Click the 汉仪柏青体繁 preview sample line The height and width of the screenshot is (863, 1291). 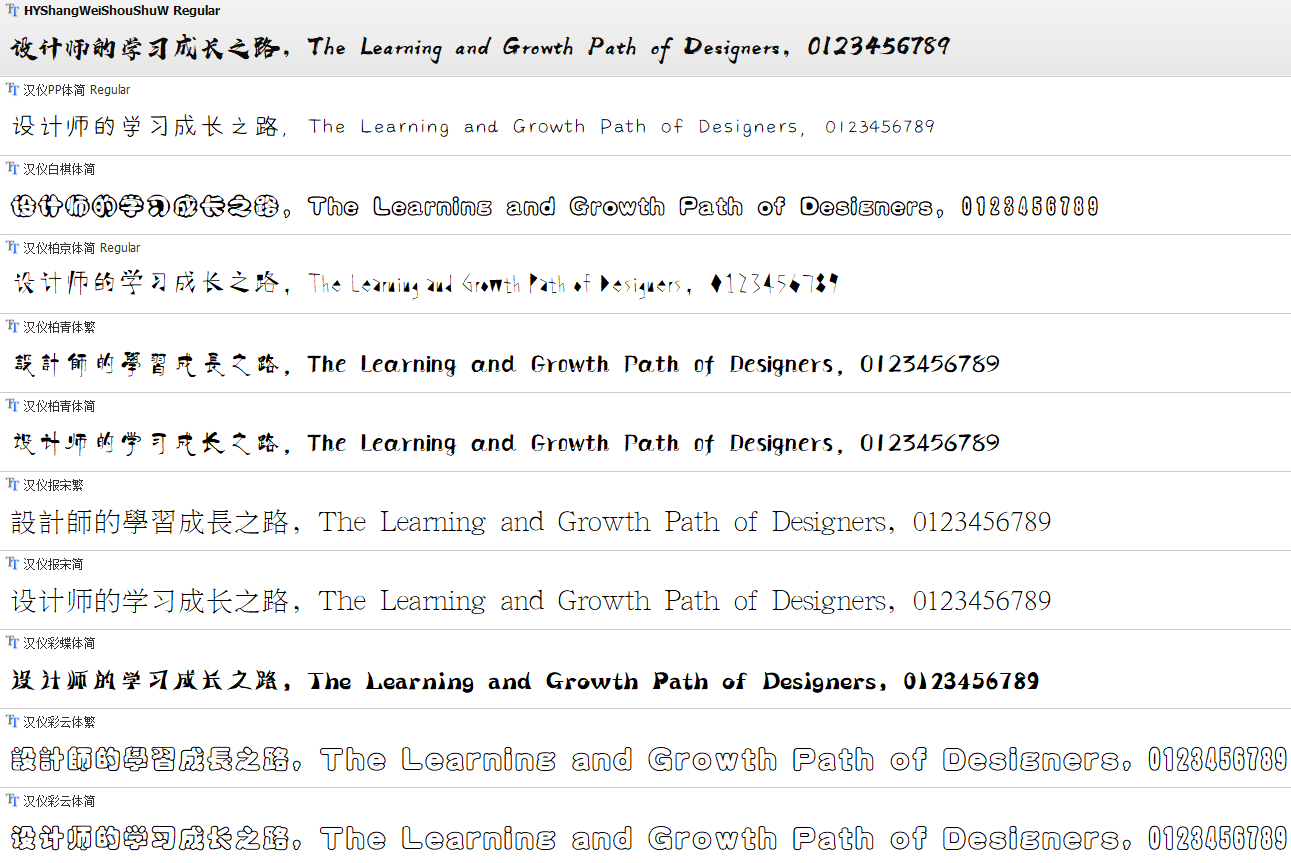pos(505,364)
